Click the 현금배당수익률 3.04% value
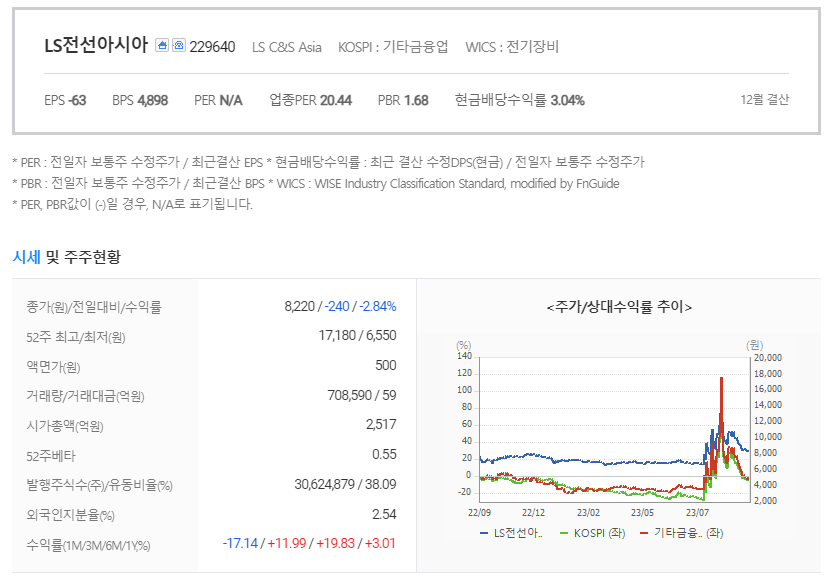The width and height of the screenshot is (830, 580). click(519, 100)
